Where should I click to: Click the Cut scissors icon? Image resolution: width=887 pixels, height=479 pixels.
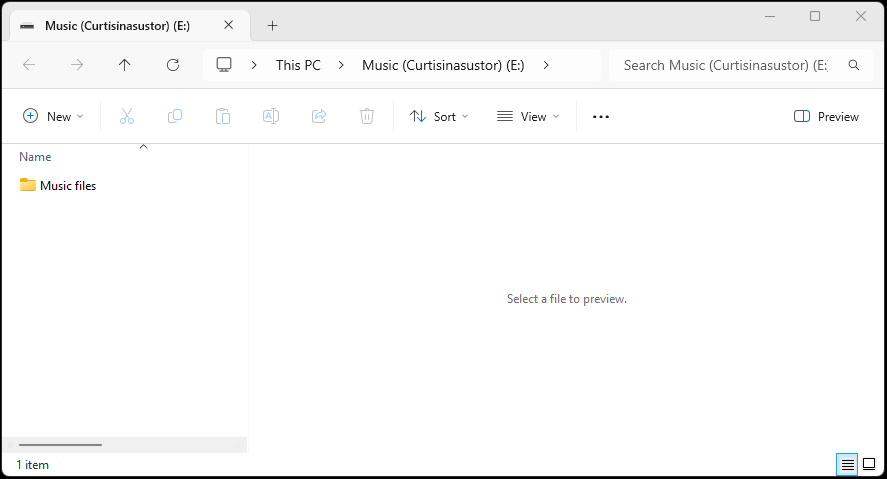127,117
